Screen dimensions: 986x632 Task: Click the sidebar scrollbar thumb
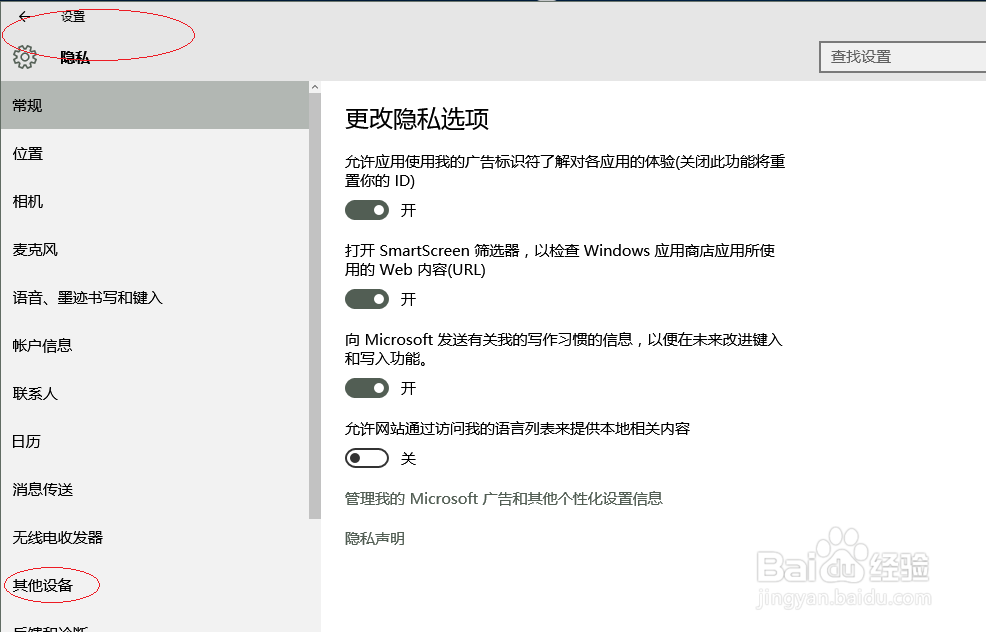(315, 306)
